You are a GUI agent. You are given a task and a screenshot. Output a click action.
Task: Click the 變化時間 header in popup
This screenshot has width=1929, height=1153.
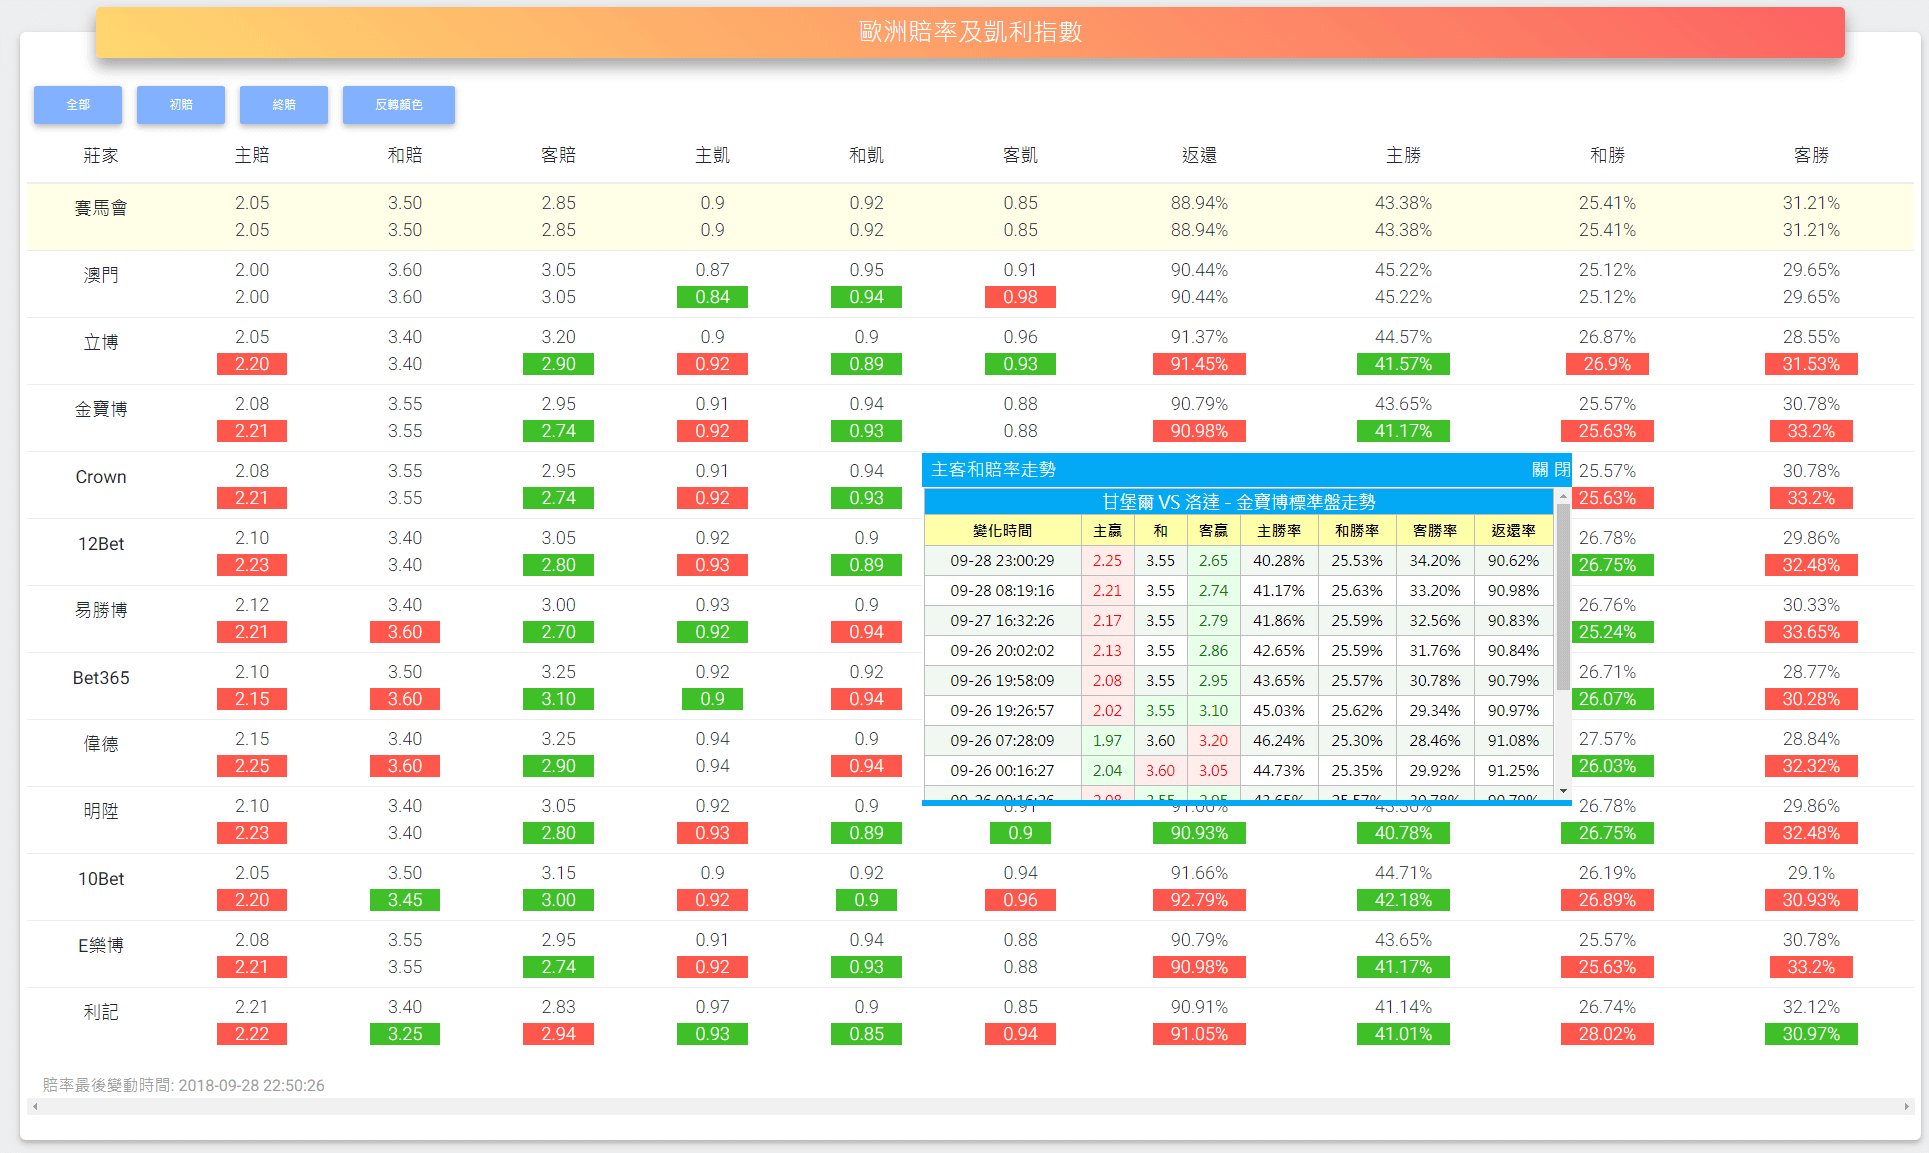point(1002,531)
